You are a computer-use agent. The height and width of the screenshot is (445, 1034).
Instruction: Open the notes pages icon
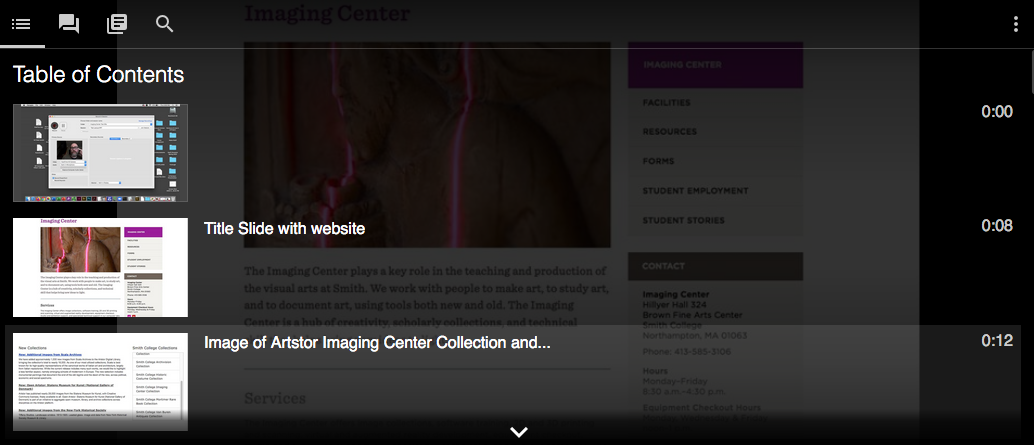(117, 24)
